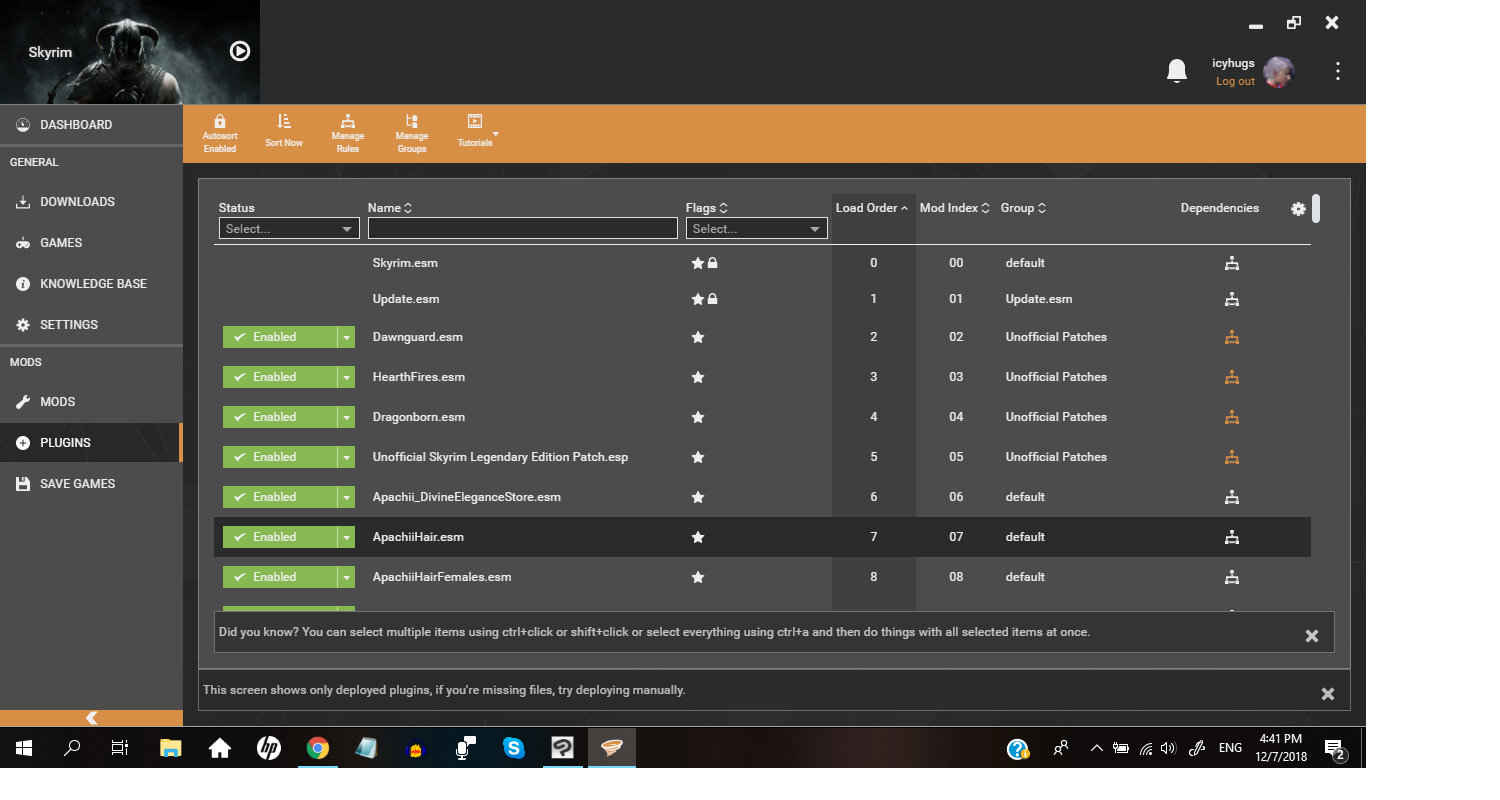Open Chrome from the taskbar
Image resolution: width=1500 pixels, height=800 pixels.
(x=318, y=748)
